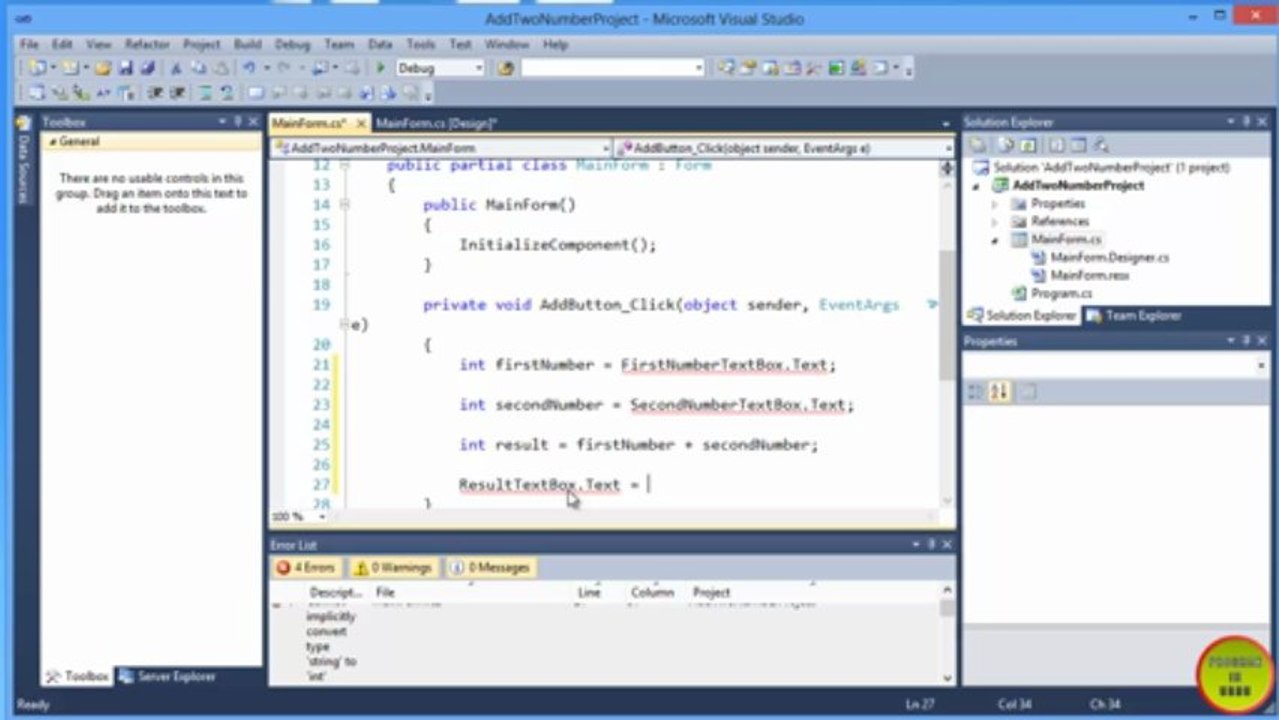Image resolution: width=1279 pixels, height=720 pixels.
Task: Click the Cut icon in the toolbar
Action: point(175,68)
